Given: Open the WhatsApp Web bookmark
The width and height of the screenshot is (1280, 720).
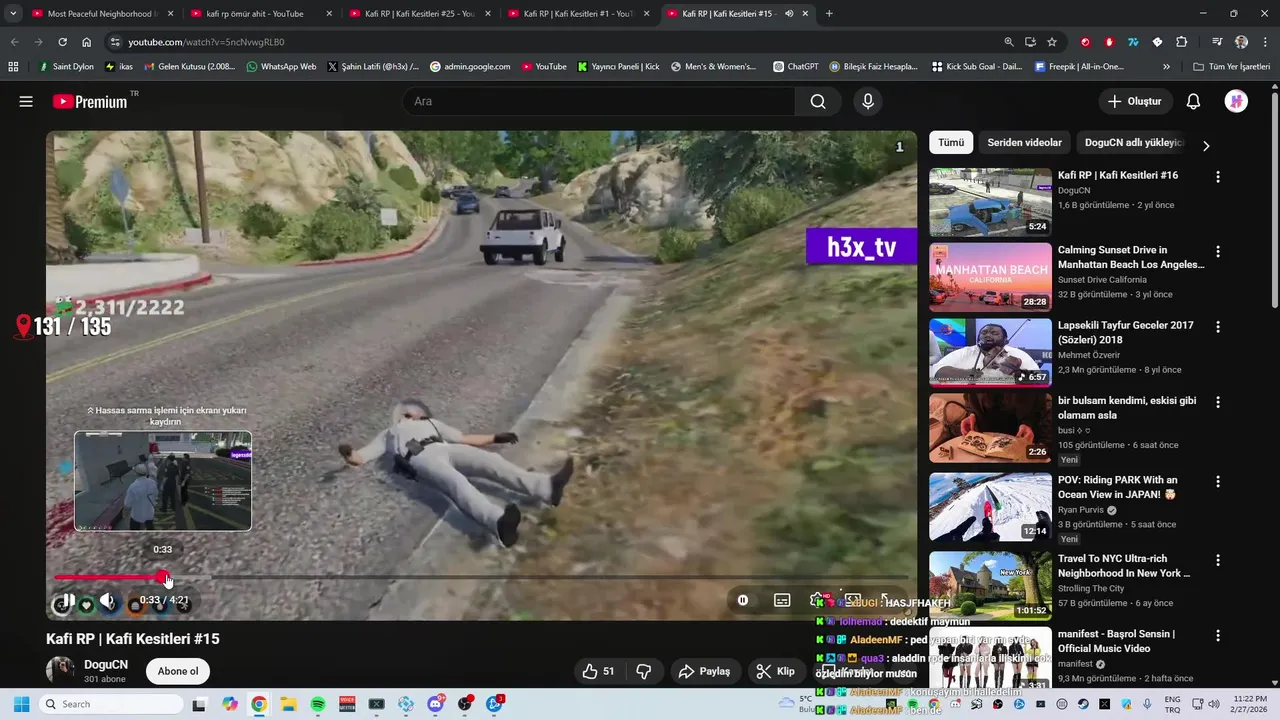Looking at the screenshot, I should point(279,66).
